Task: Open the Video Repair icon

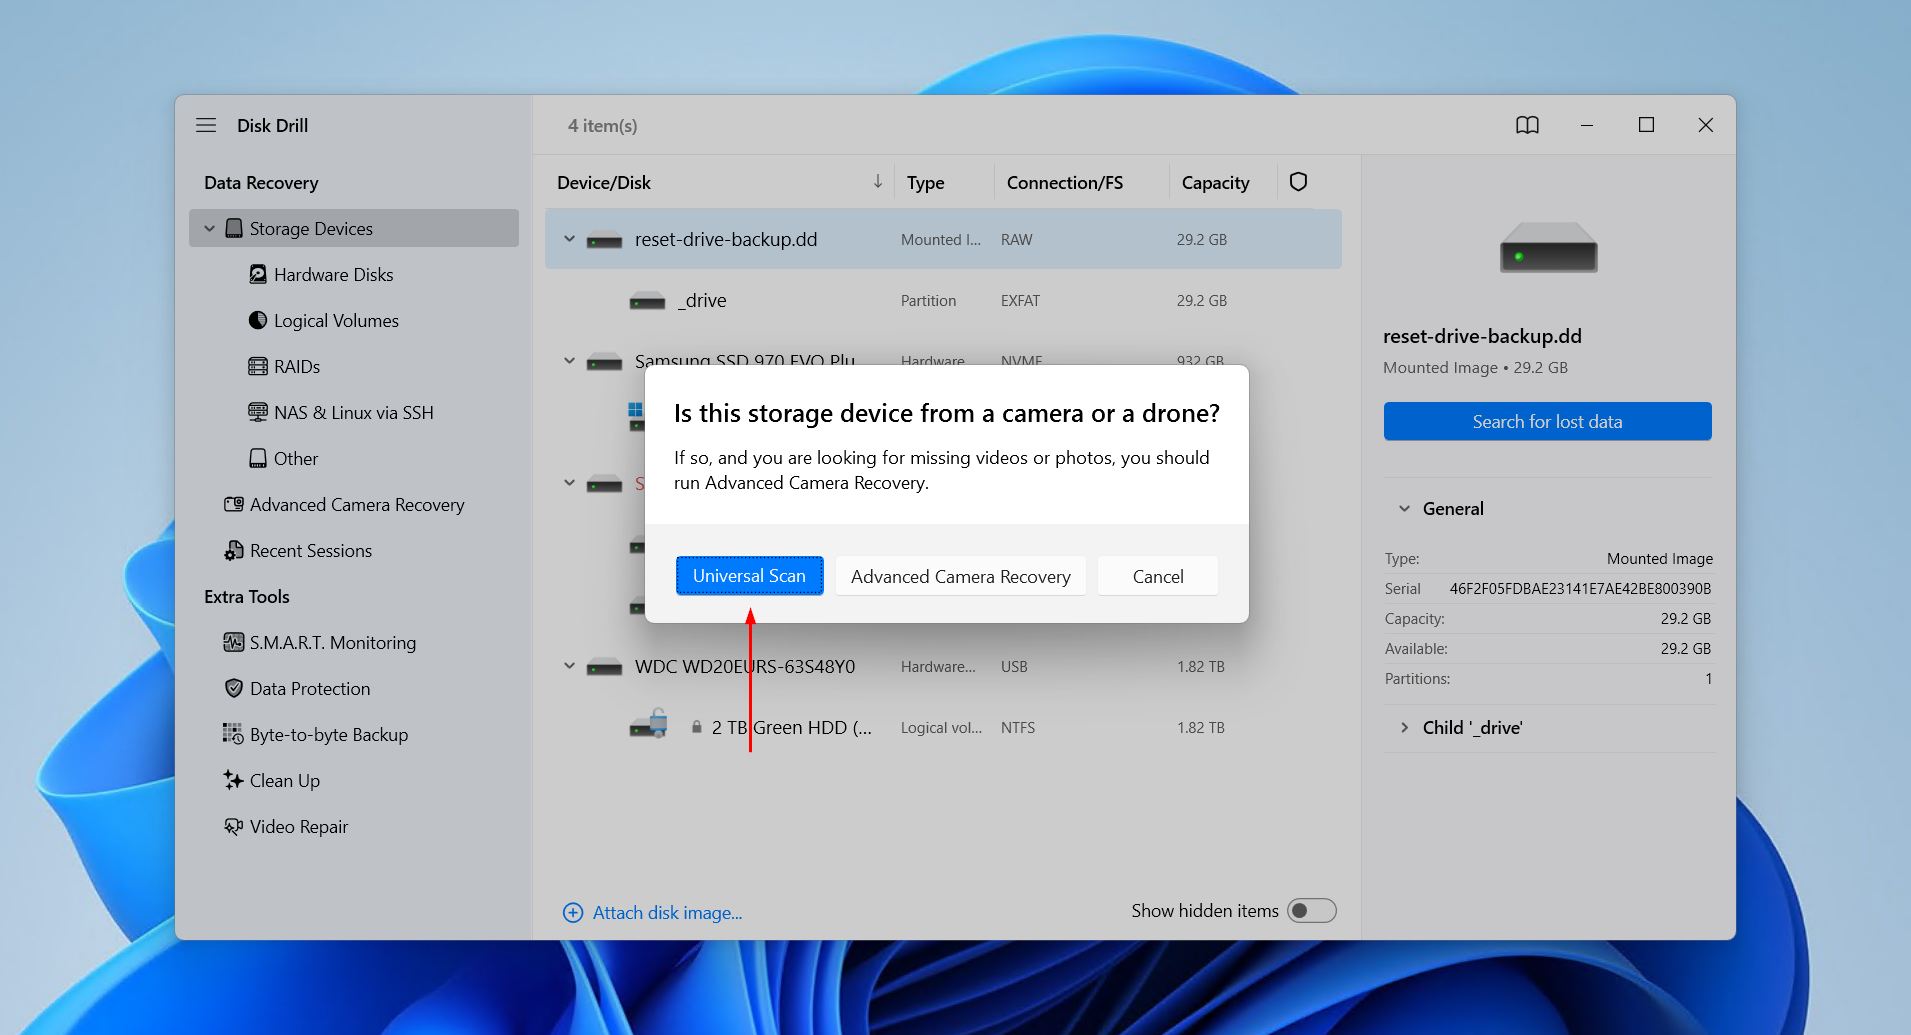Action: click(x=234, y=826)
